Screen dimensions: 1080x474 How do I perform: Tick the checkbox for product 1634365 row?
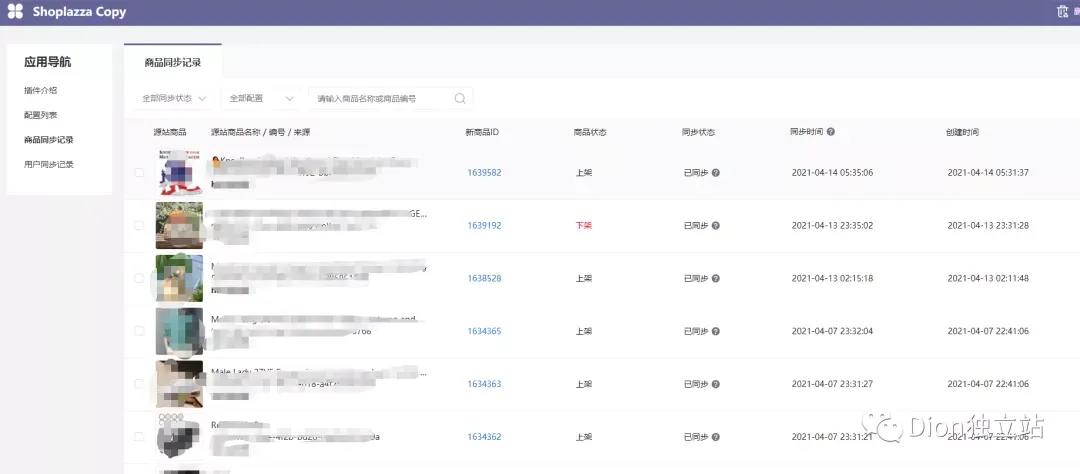point(139,331)
